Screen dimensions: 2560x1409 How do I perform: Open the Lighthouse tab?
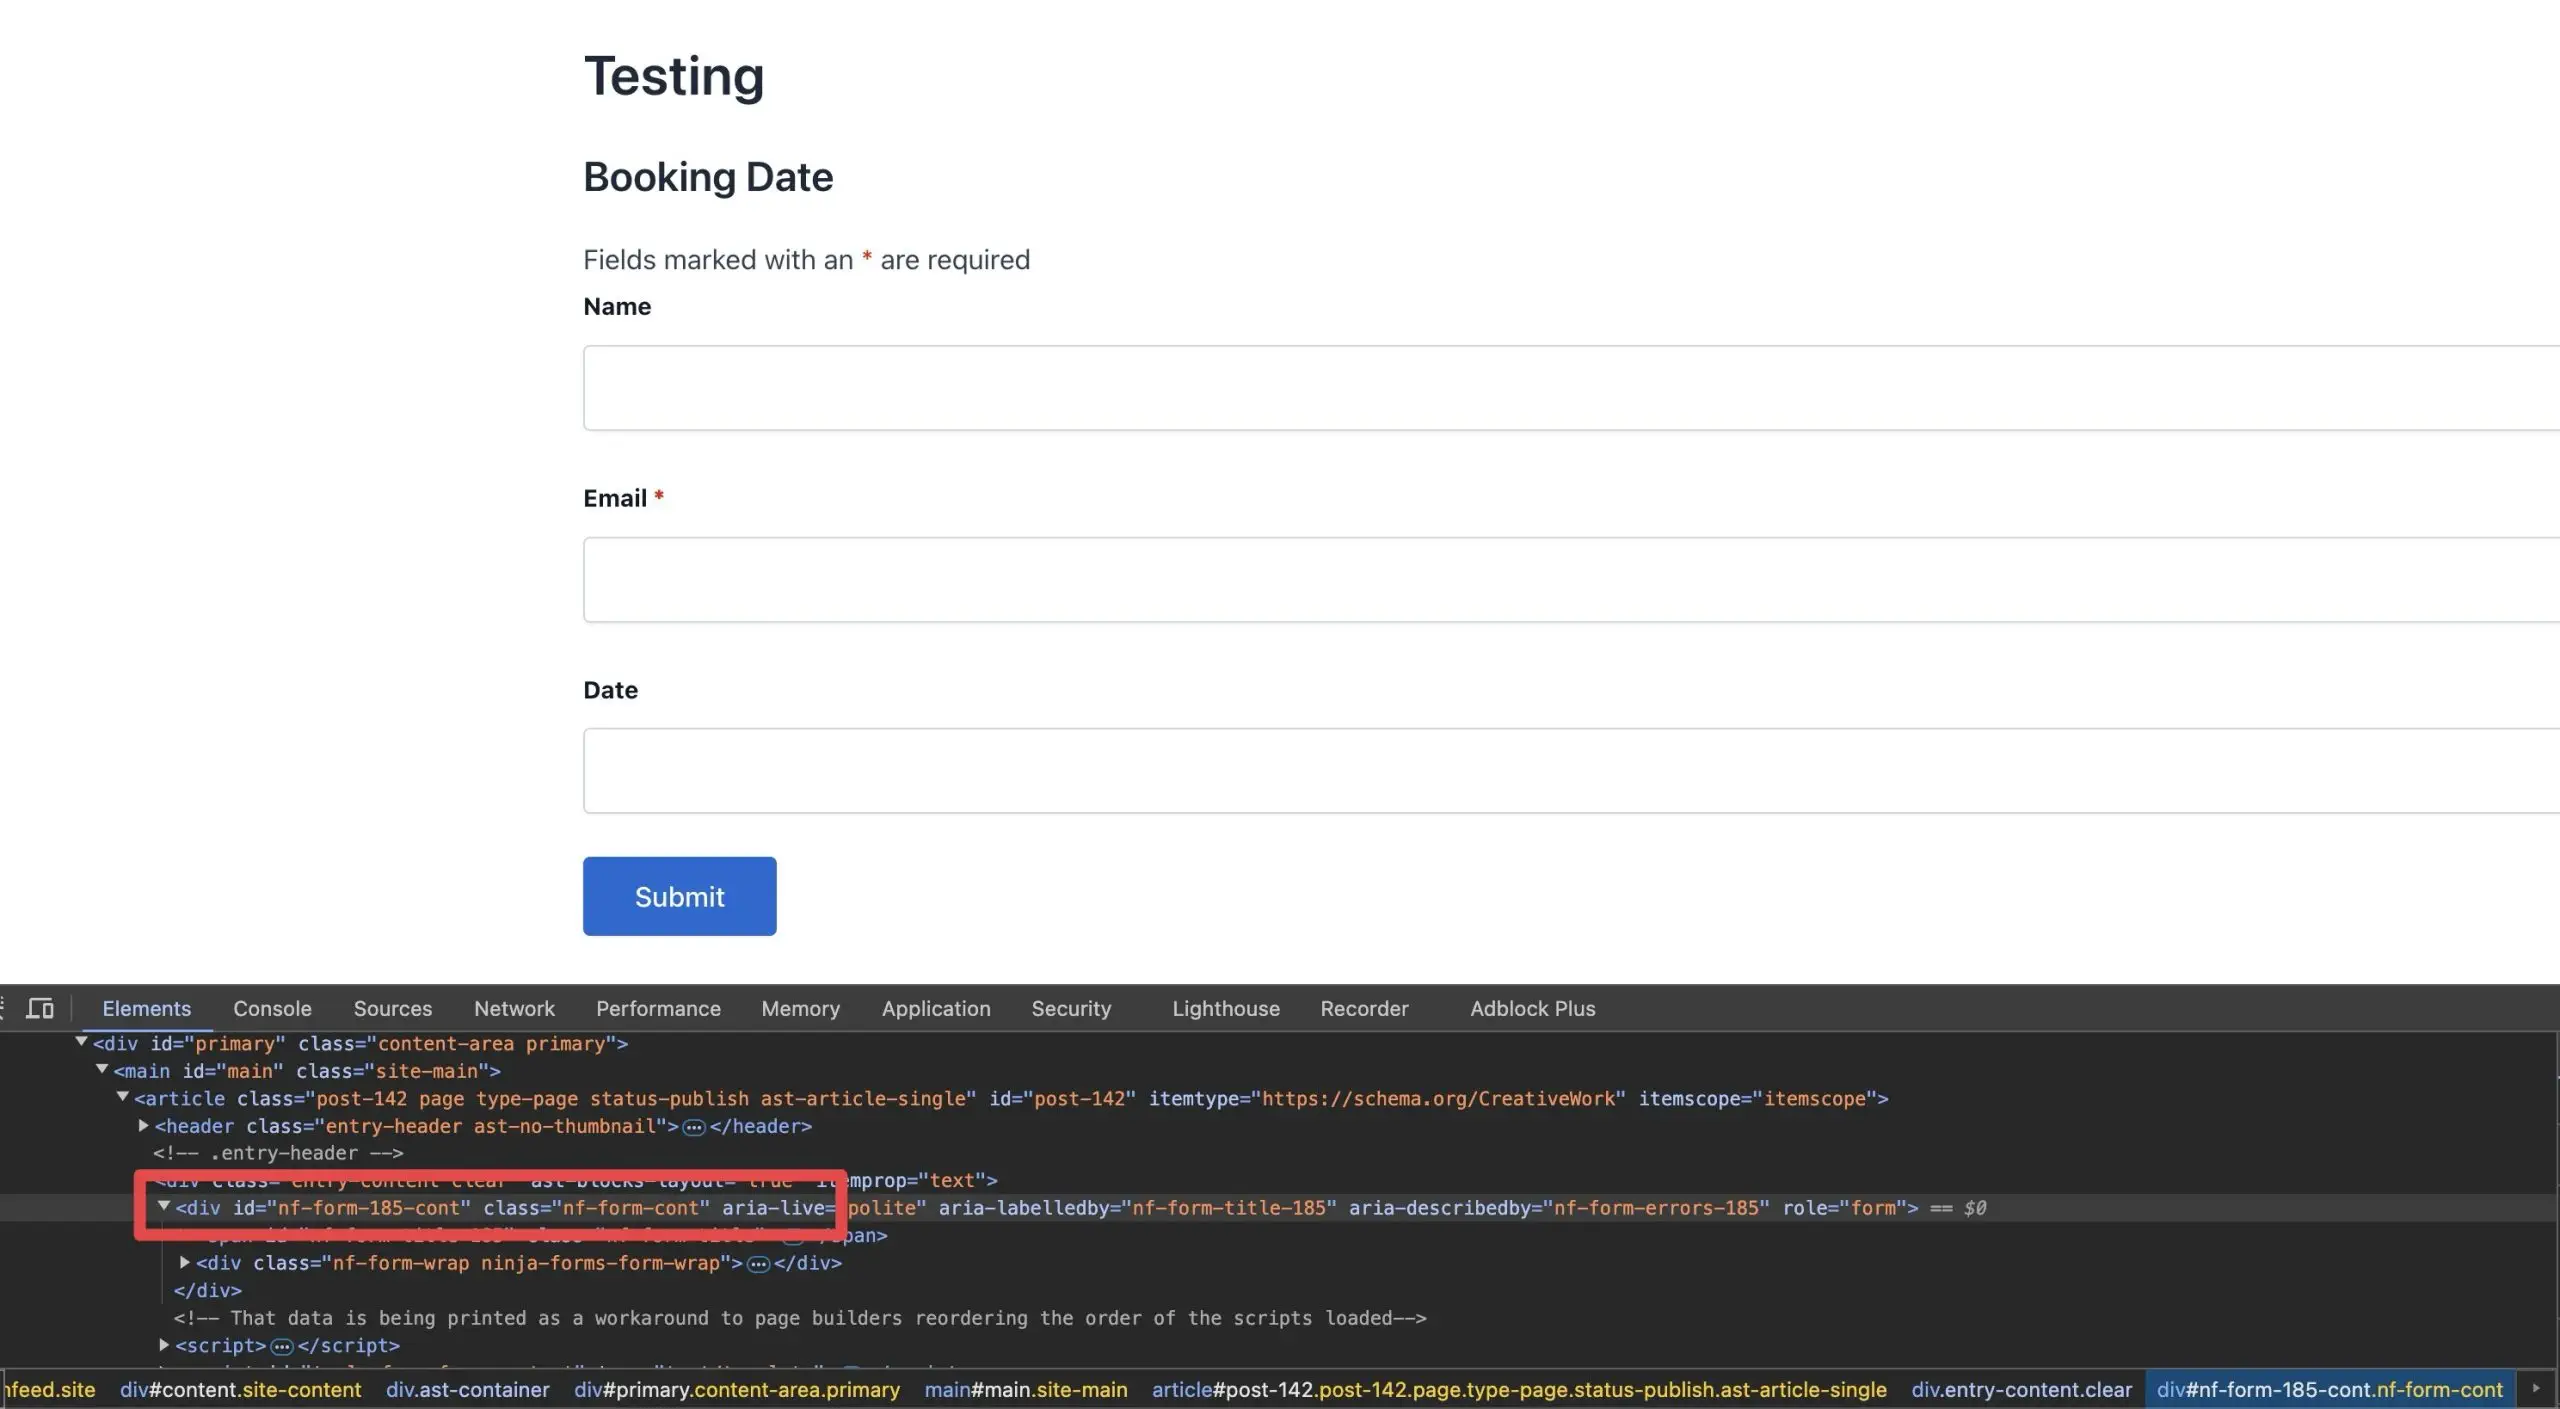tap(1226, 1008)
